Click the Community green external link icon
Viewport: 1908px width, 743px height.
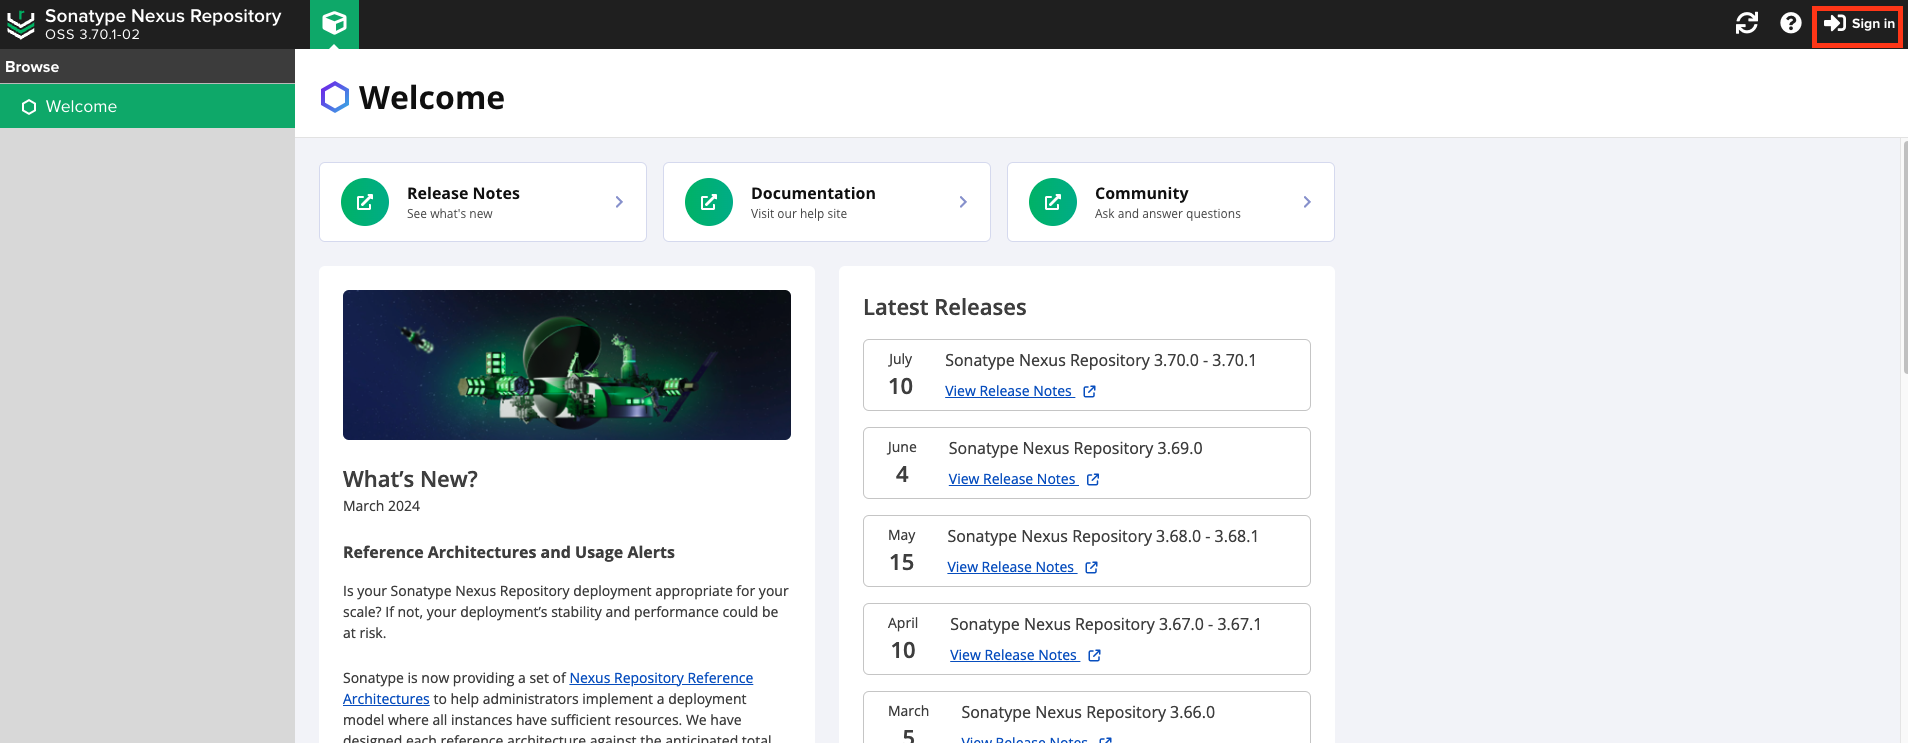(x=1053, y=202)
